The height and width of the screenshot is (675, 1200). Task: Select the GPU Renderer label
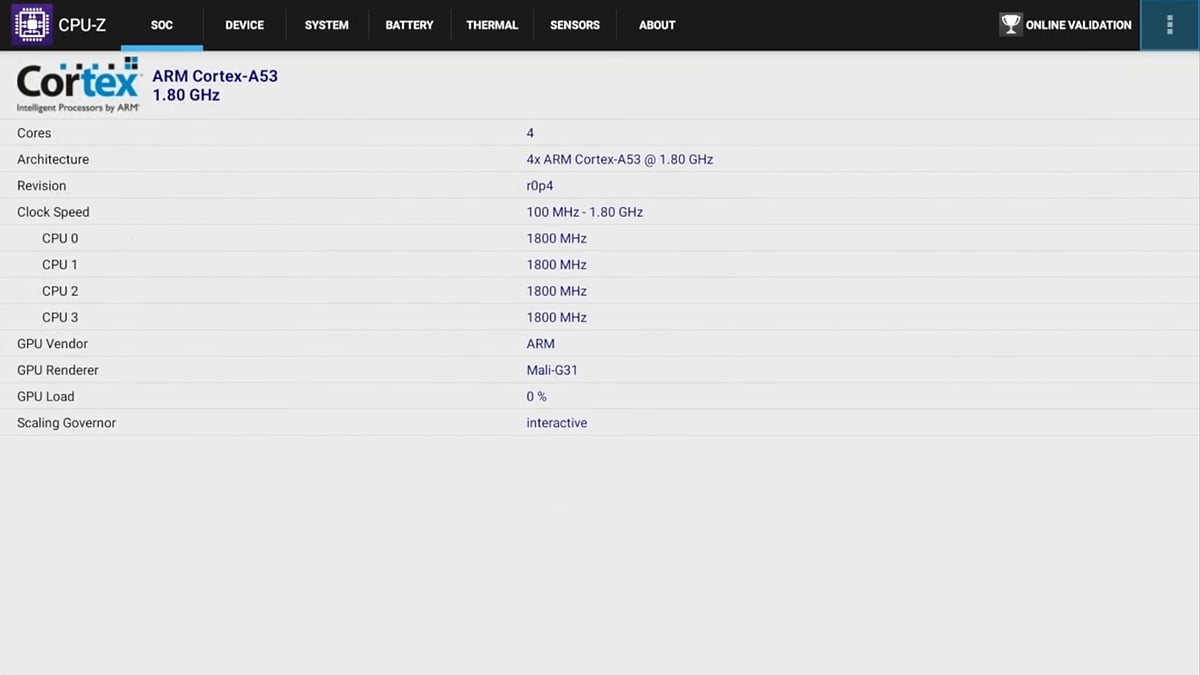tap(58, 370)
